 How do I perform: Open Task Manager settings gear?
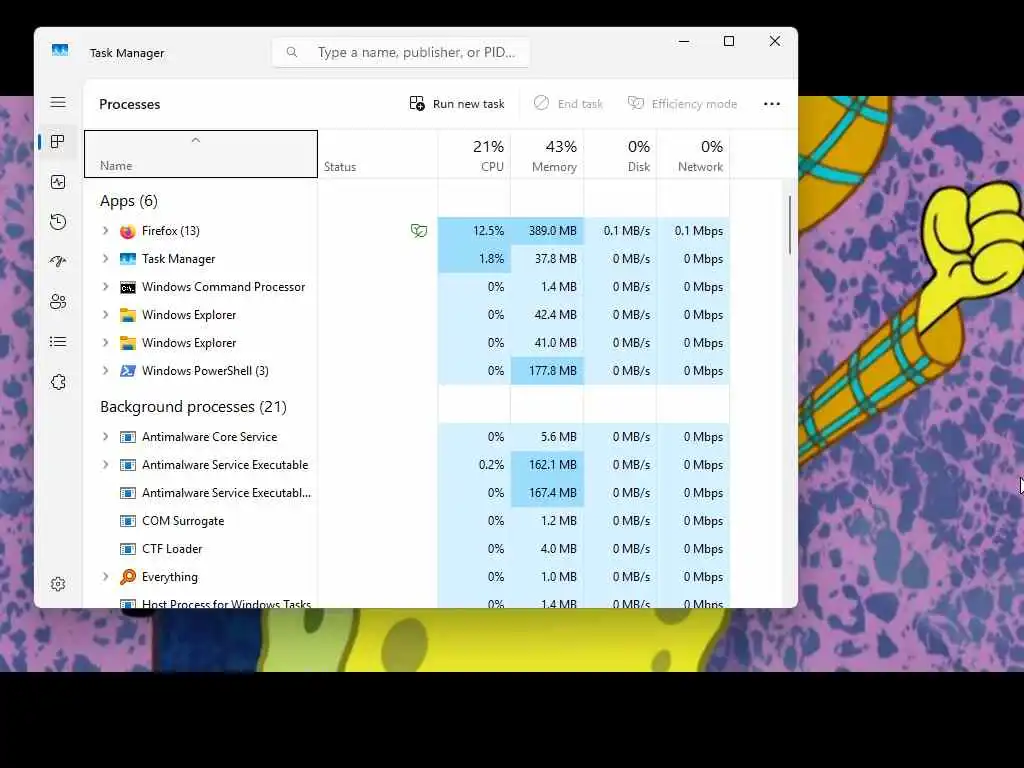[x=58, y=584]
